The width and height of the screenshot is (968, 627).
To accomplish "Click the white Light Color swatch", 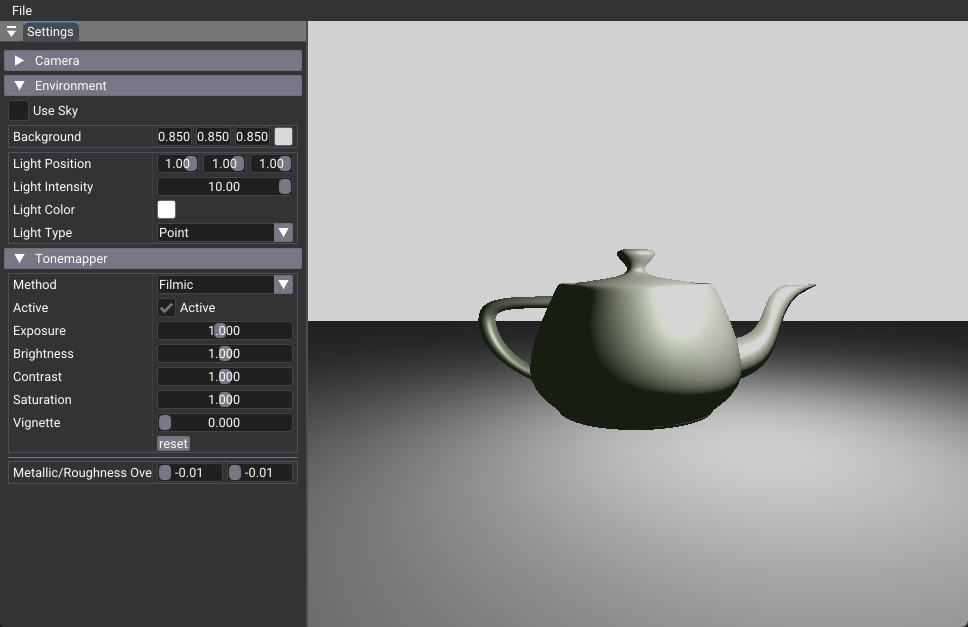I will [167, 210].
